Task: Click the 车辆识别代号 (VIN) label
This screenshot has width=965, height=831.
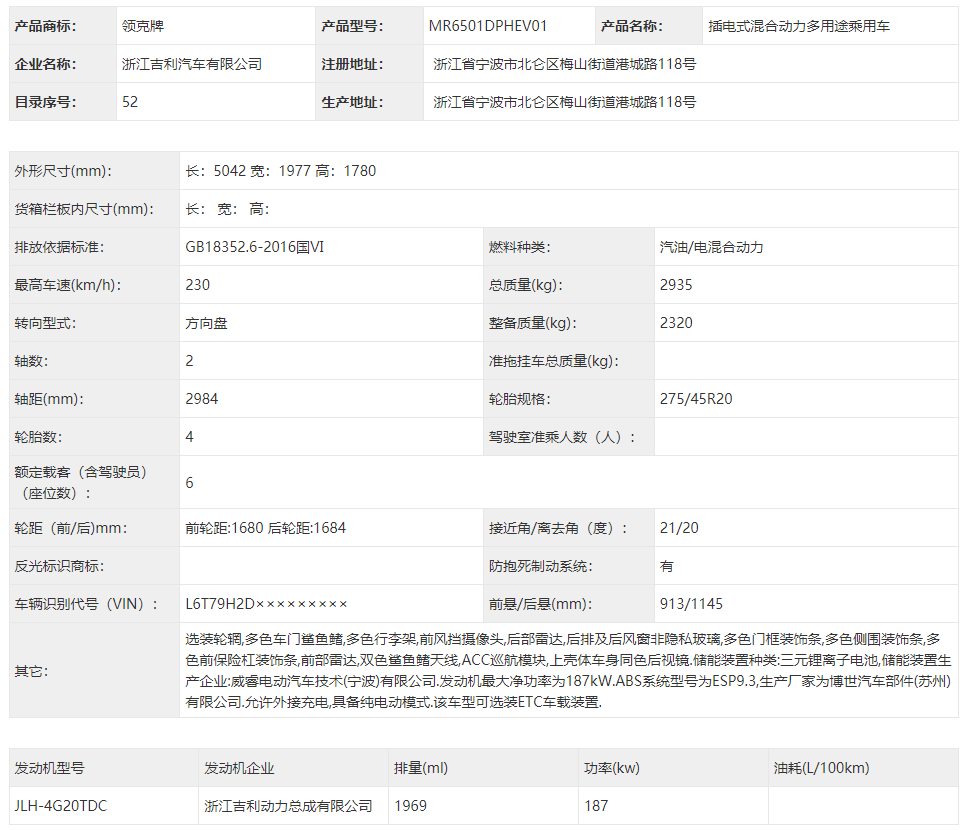Action: (x=86, y=604)
